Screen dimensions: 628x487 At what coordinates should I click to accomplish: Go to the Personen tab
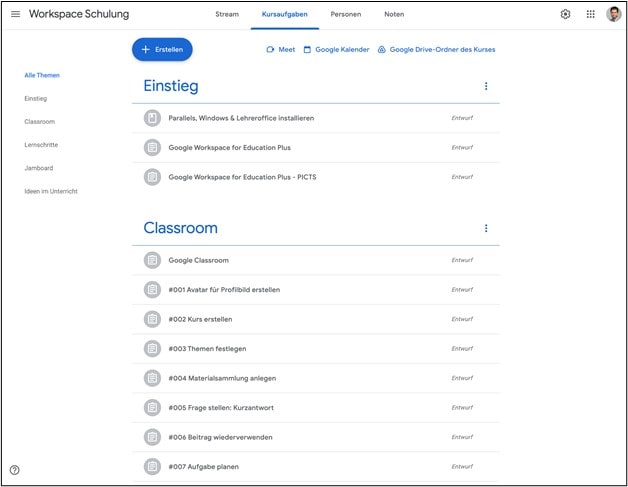point(346,14)
